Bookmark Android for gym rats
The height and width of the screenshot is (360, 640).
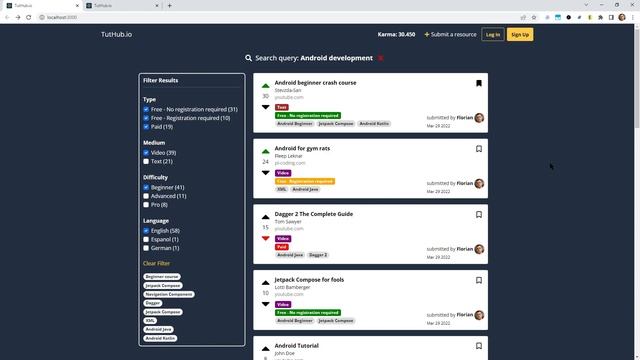(x=479, y=149)
